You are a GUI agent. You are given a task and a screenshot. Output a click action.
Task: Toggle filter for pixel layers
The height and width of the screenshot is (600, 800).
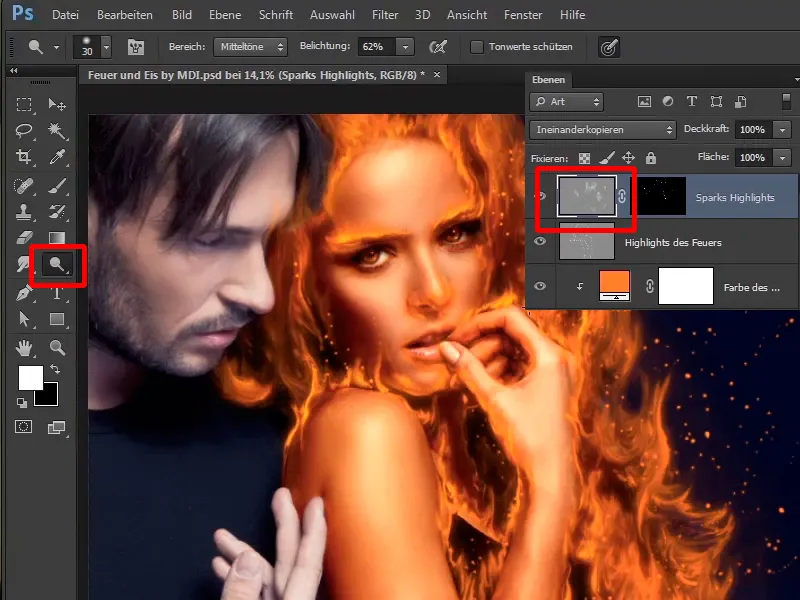[644, 102]
